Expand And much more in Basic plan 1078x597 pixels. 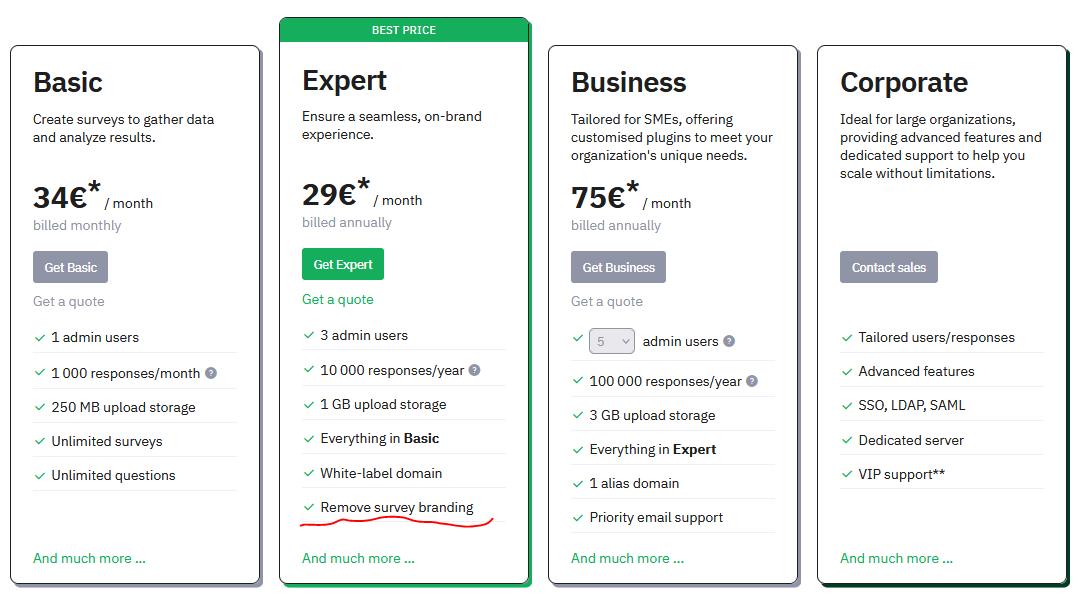pyautogui.click(x=89, y=558)
